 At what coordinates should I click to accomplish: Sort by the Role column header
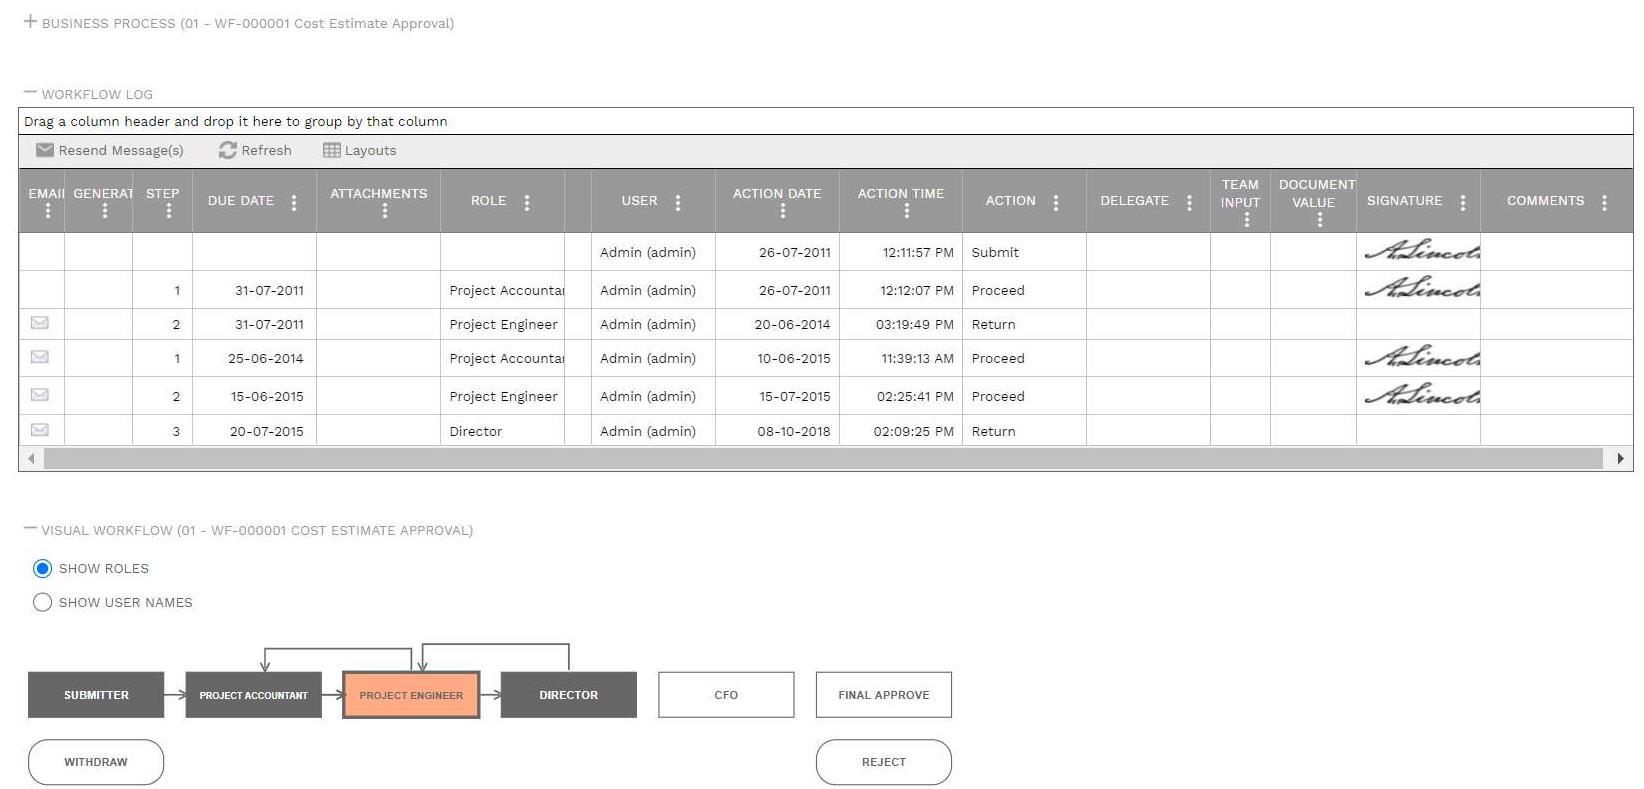coord(488,201)
